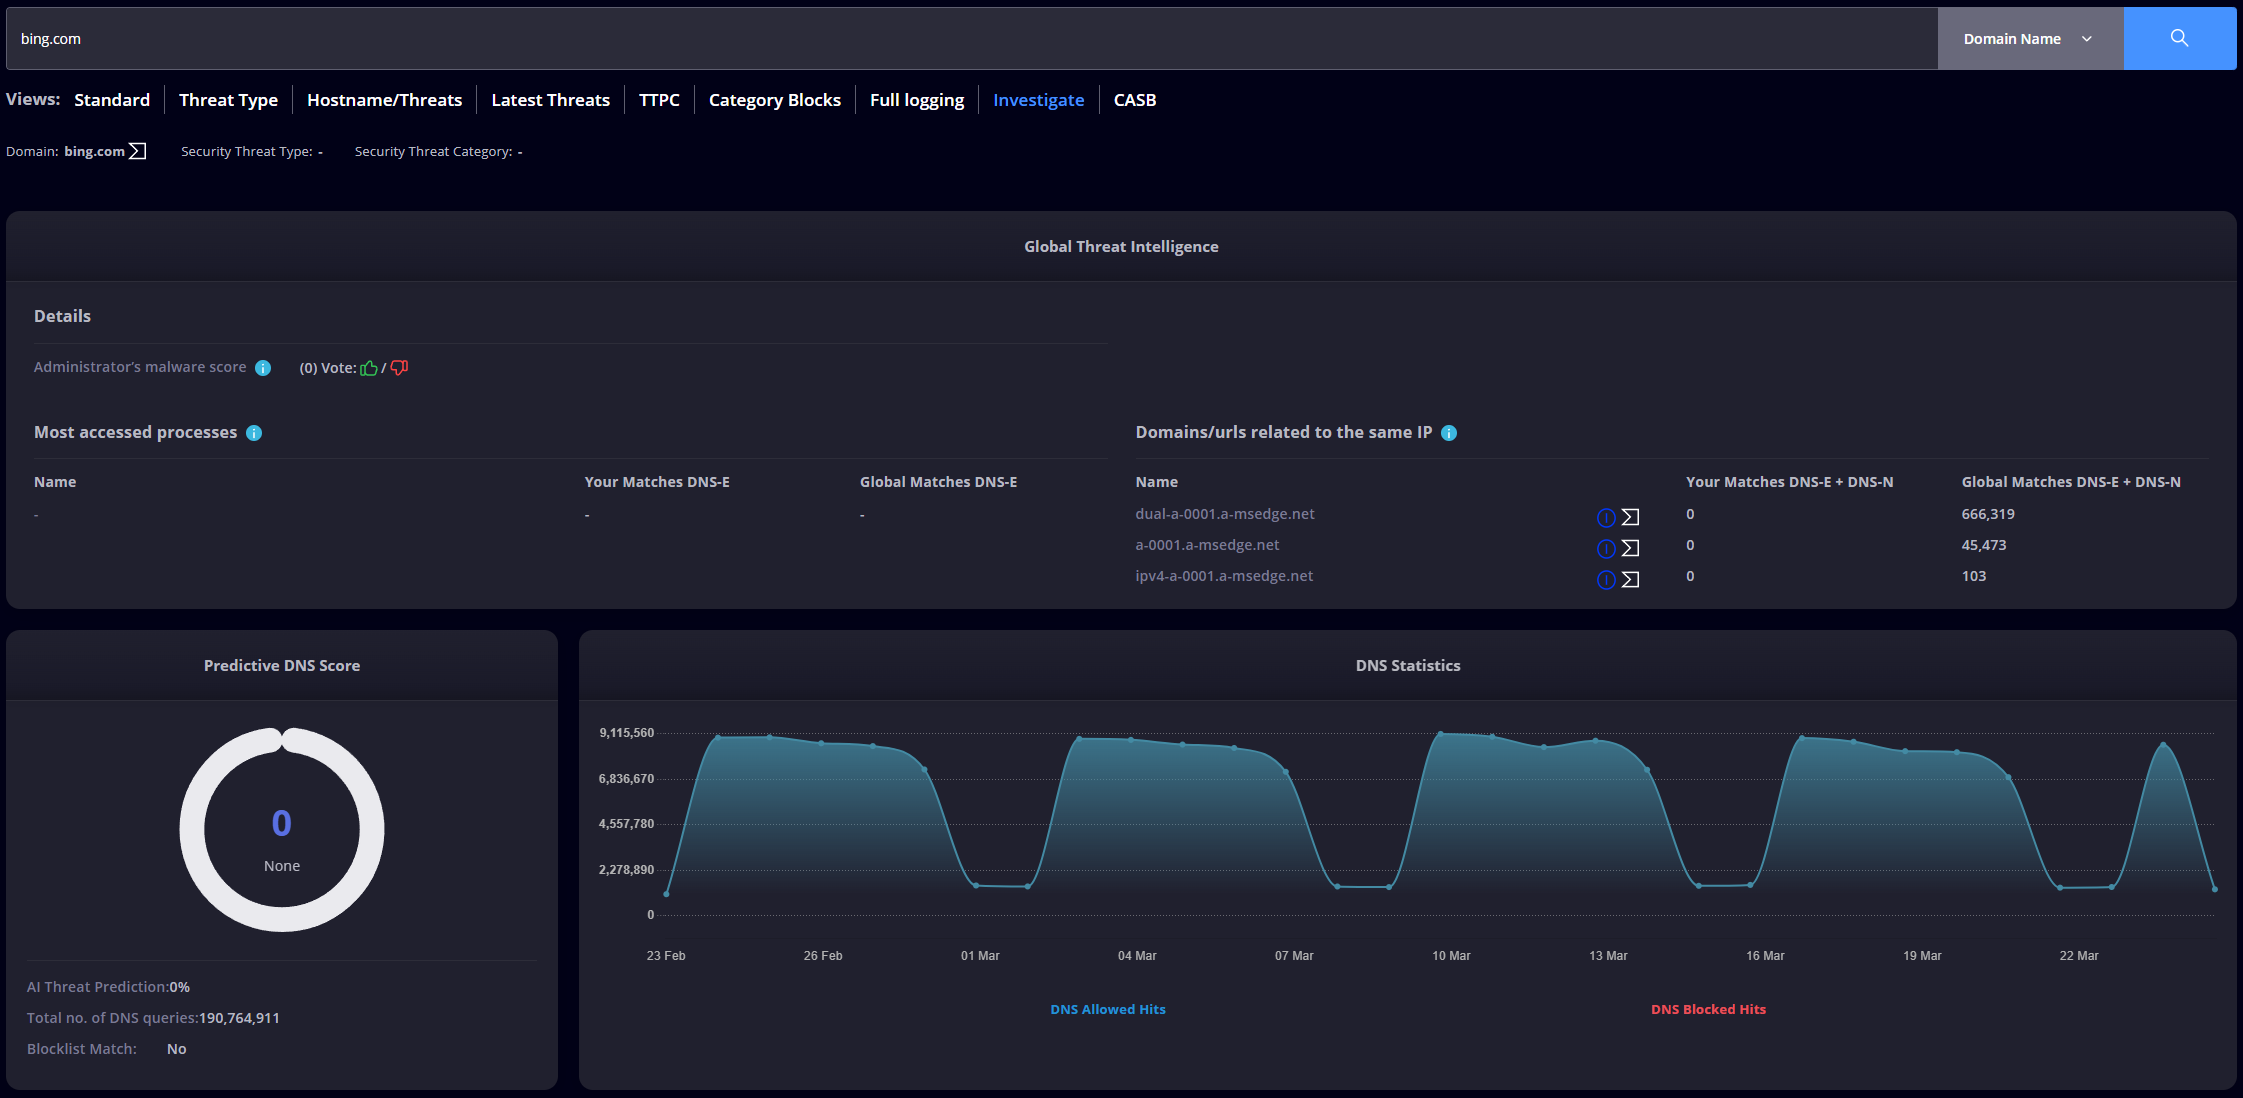Show info for Administrator's malware score
The width and height of the screenshot is (2243, 1098).
tap(263, 368)
